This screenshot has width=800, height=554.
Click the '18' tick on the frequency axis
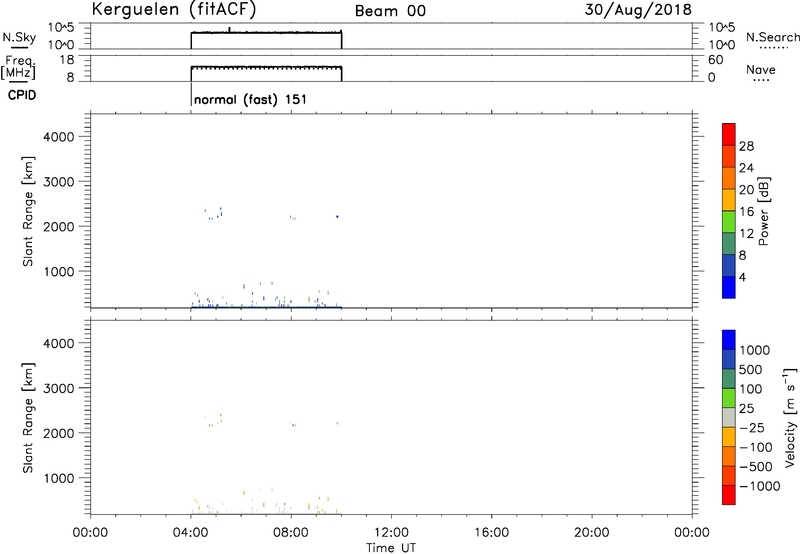click(x=67, y=60)
